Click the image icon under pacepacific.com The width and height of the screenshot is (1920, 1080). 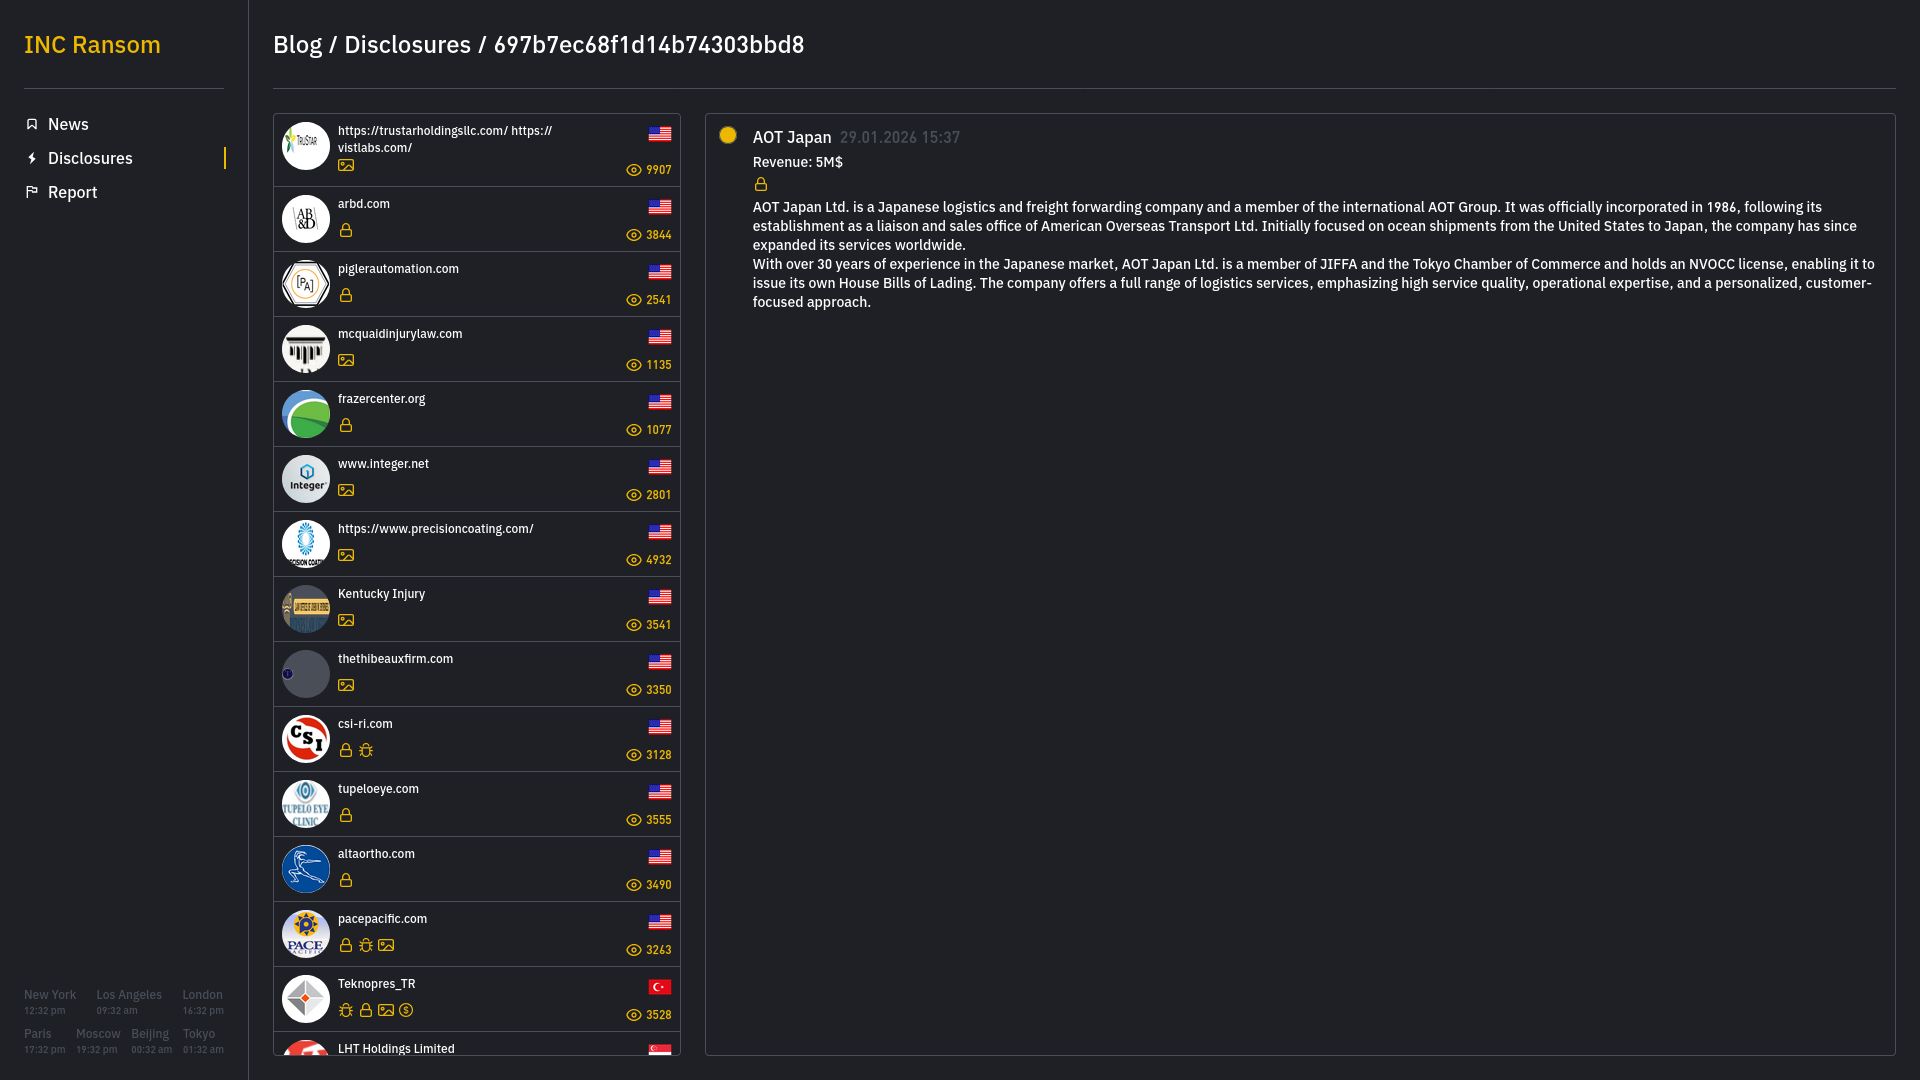pyautogui.click(x=386, y=946)
